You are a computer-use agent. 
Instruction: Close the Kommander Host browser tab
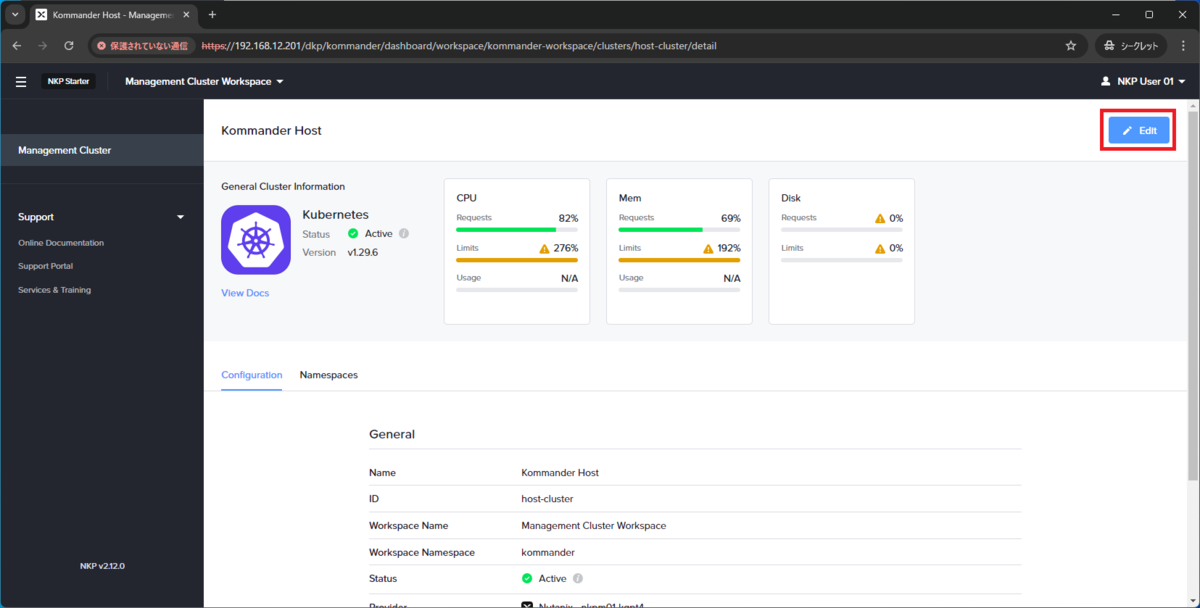tap(186, 15)
